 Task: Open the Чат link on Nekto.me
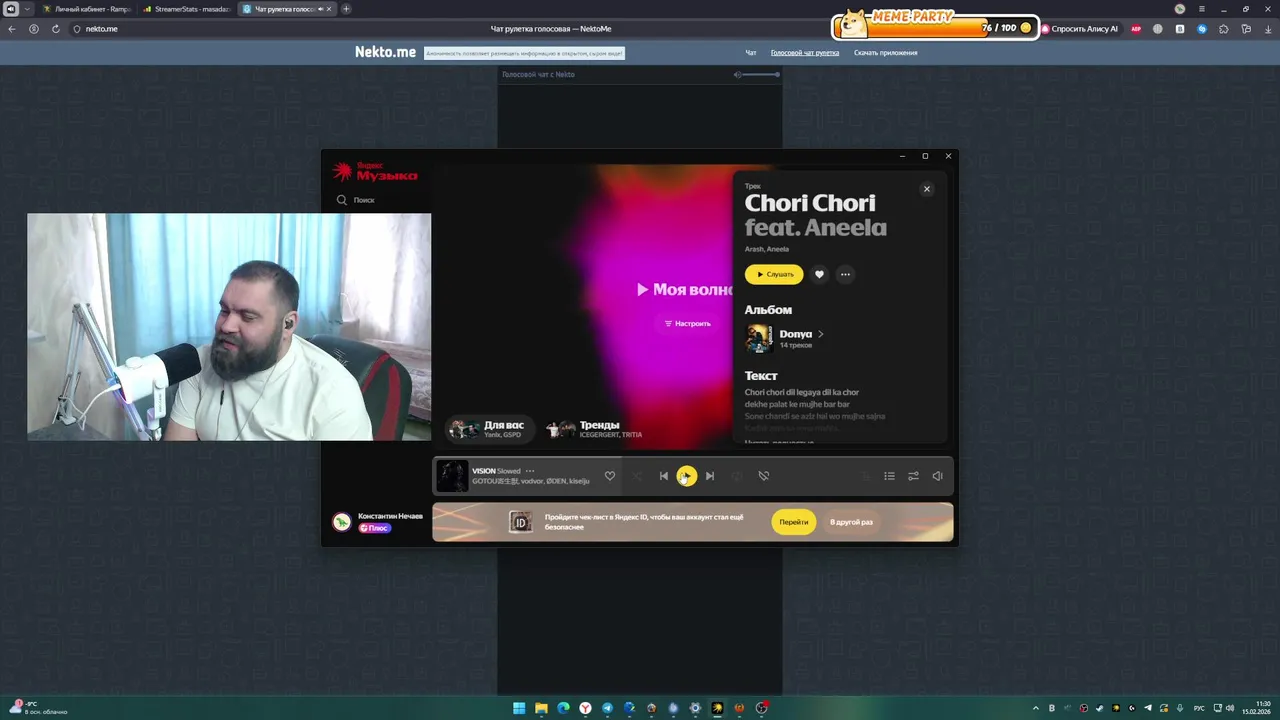click(x=751, y=52)
